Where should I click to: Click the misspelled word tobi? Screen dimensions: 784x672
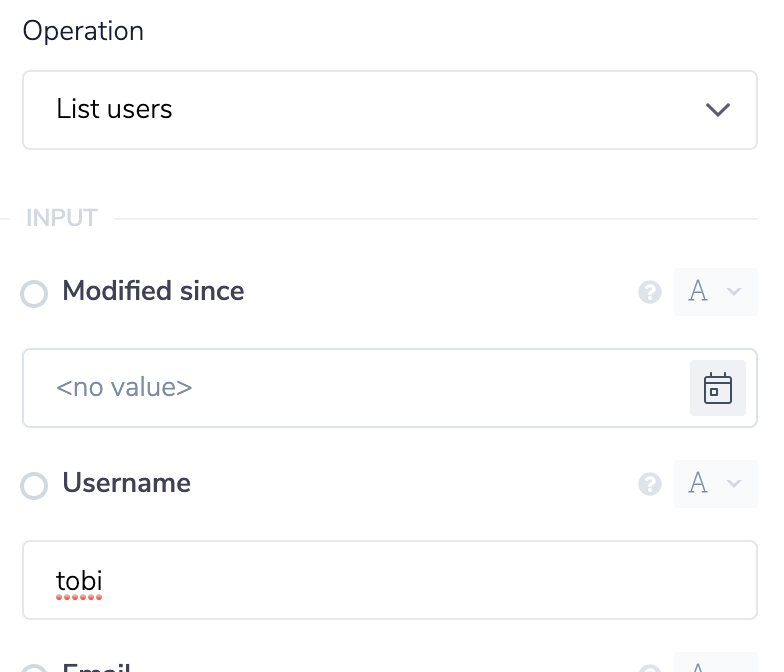point(79,580)
